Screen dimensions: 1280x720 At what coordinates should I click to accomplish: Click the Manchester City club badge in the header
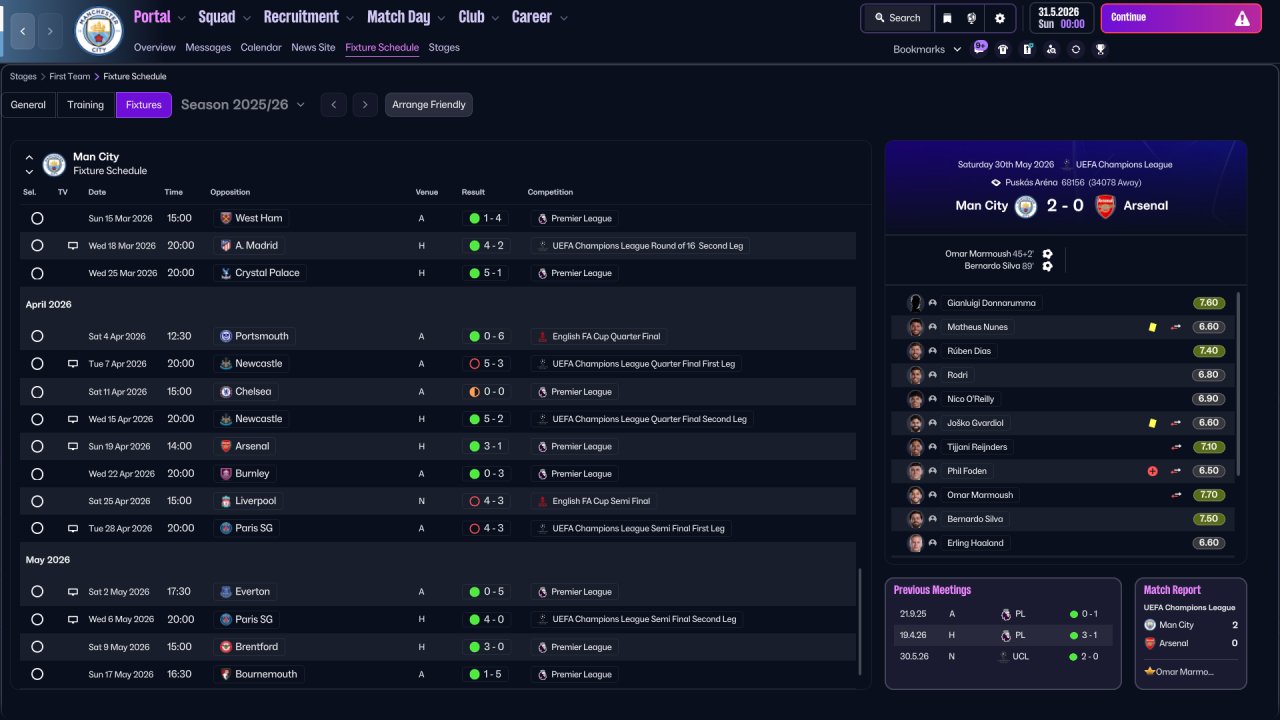(x=99, y=31)
